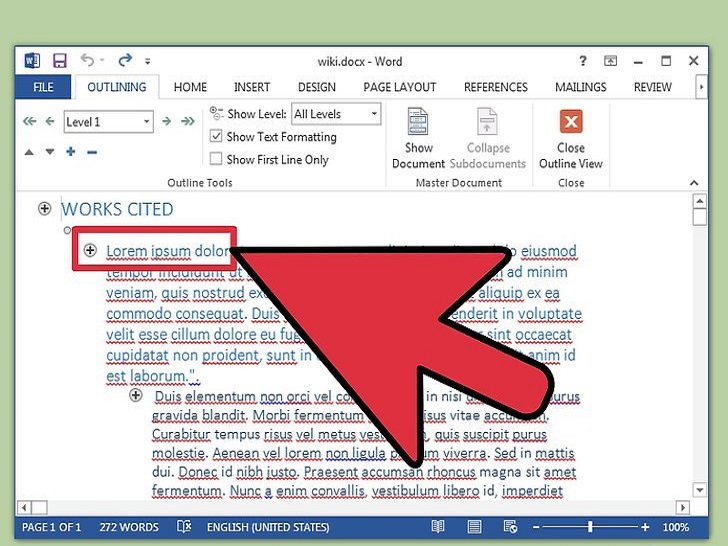Expand the WORKS CITED heading plus symbol
728x546 pixels.
[x=44, y=209]
